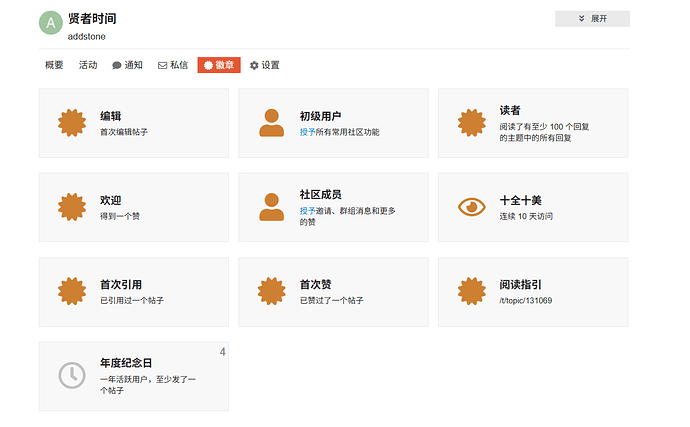The width and height of the screenshot is (690, 427).
Task: Click the 编辑 badge starburst icon
Action: point(72,123)
